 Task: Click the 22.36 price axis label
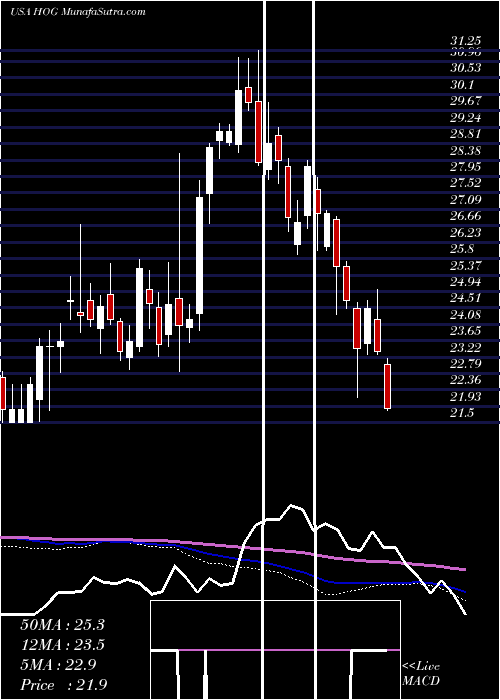coord(466,381)
